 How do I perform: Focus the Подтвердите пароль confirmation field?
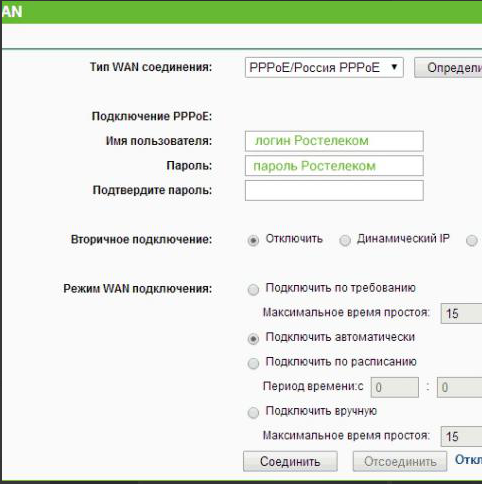334,190
